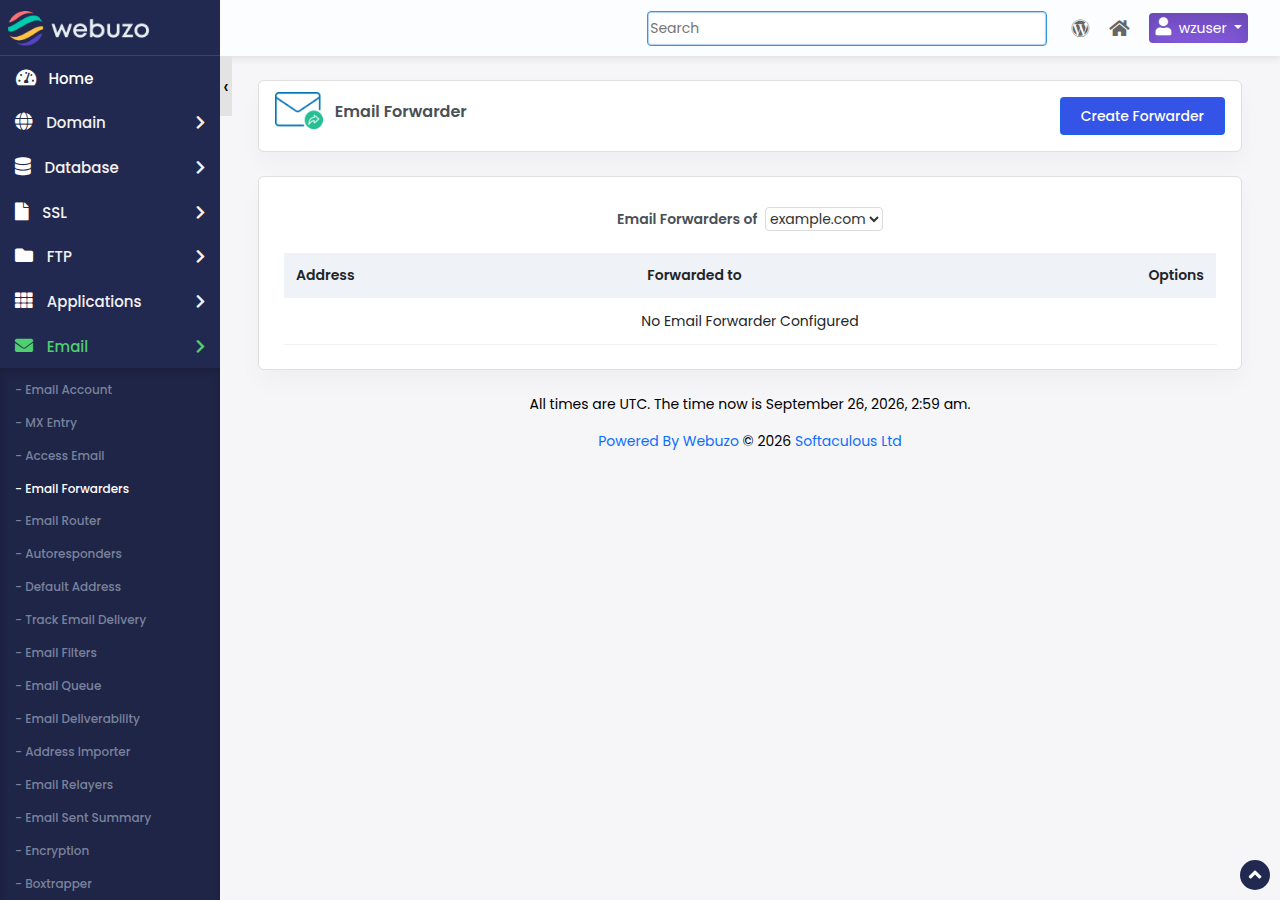The image size is (1280, 900).
Task: Click the Create Forwarder button
Action: point(1142,116)
